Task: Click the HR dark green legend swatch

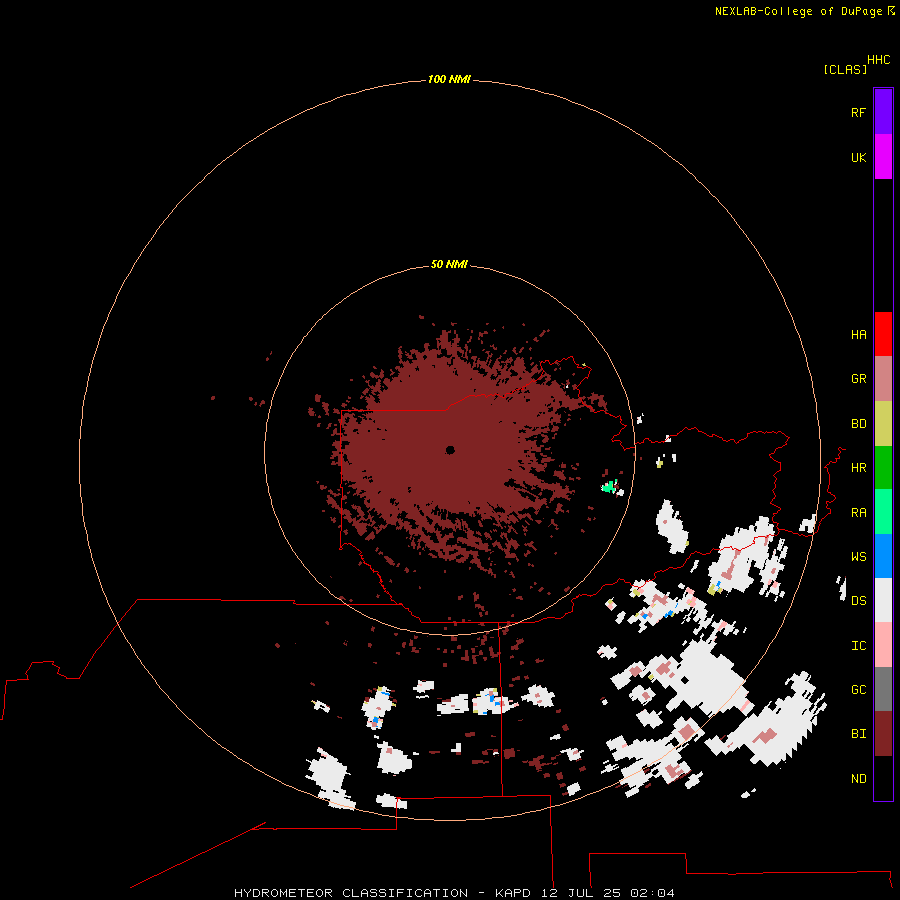Action: click(x=883, y=468)
